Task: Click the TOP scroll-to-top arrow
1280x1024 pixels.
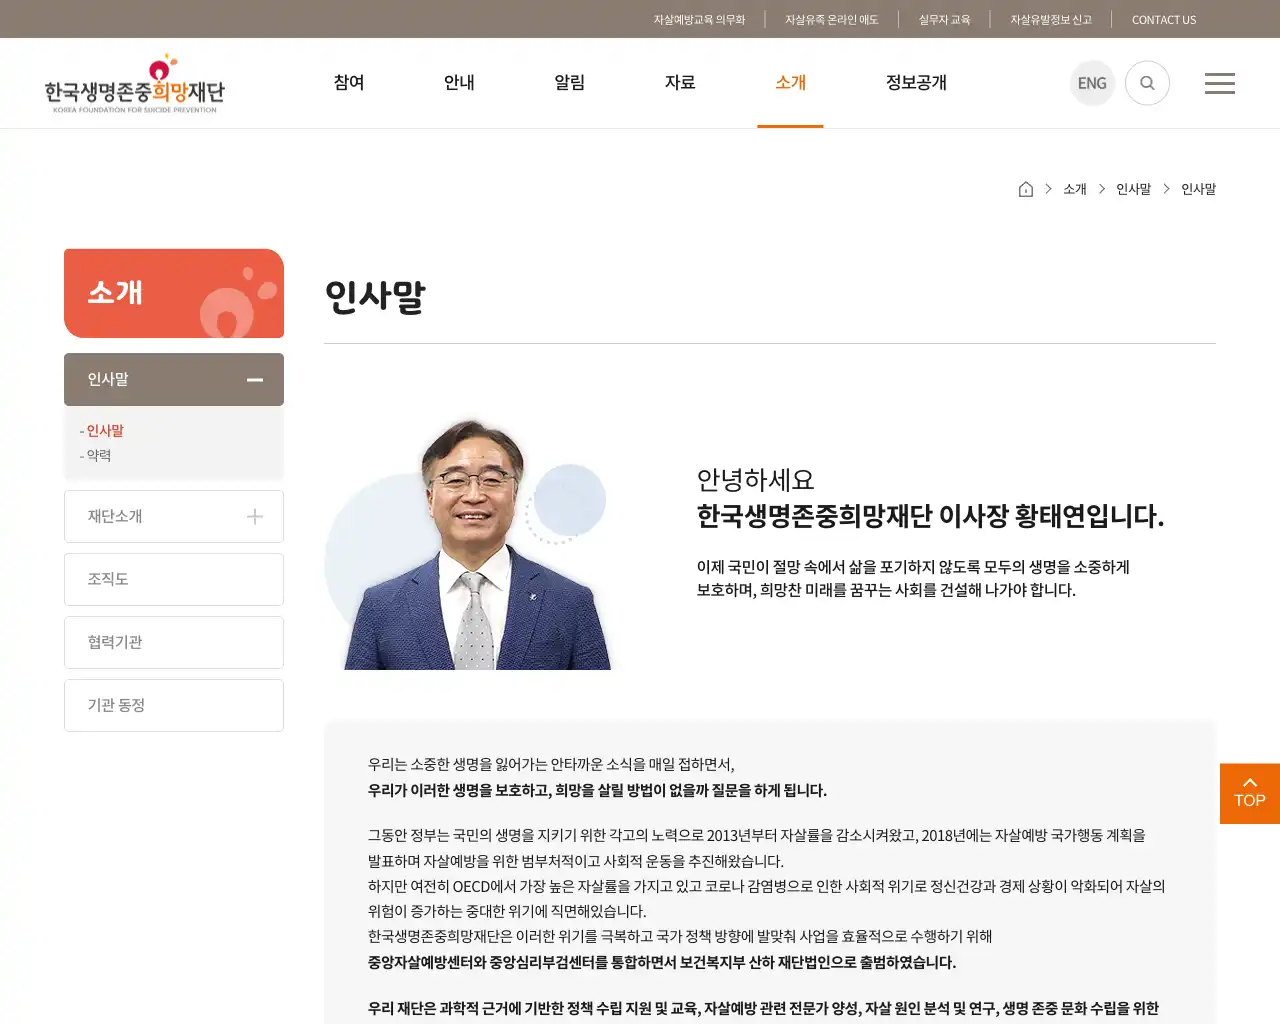Action: pyautogui.click(x=1249, y=793)
